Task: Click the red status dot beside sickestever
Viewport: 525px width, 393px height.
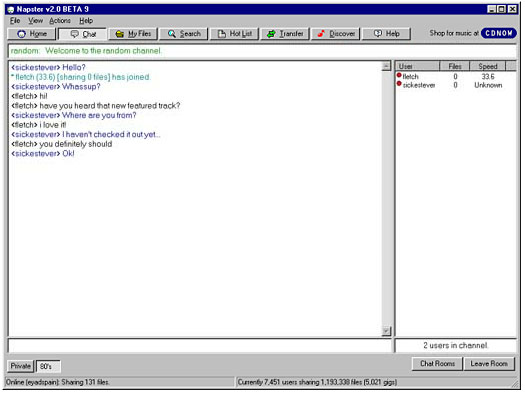Action: 399,84
